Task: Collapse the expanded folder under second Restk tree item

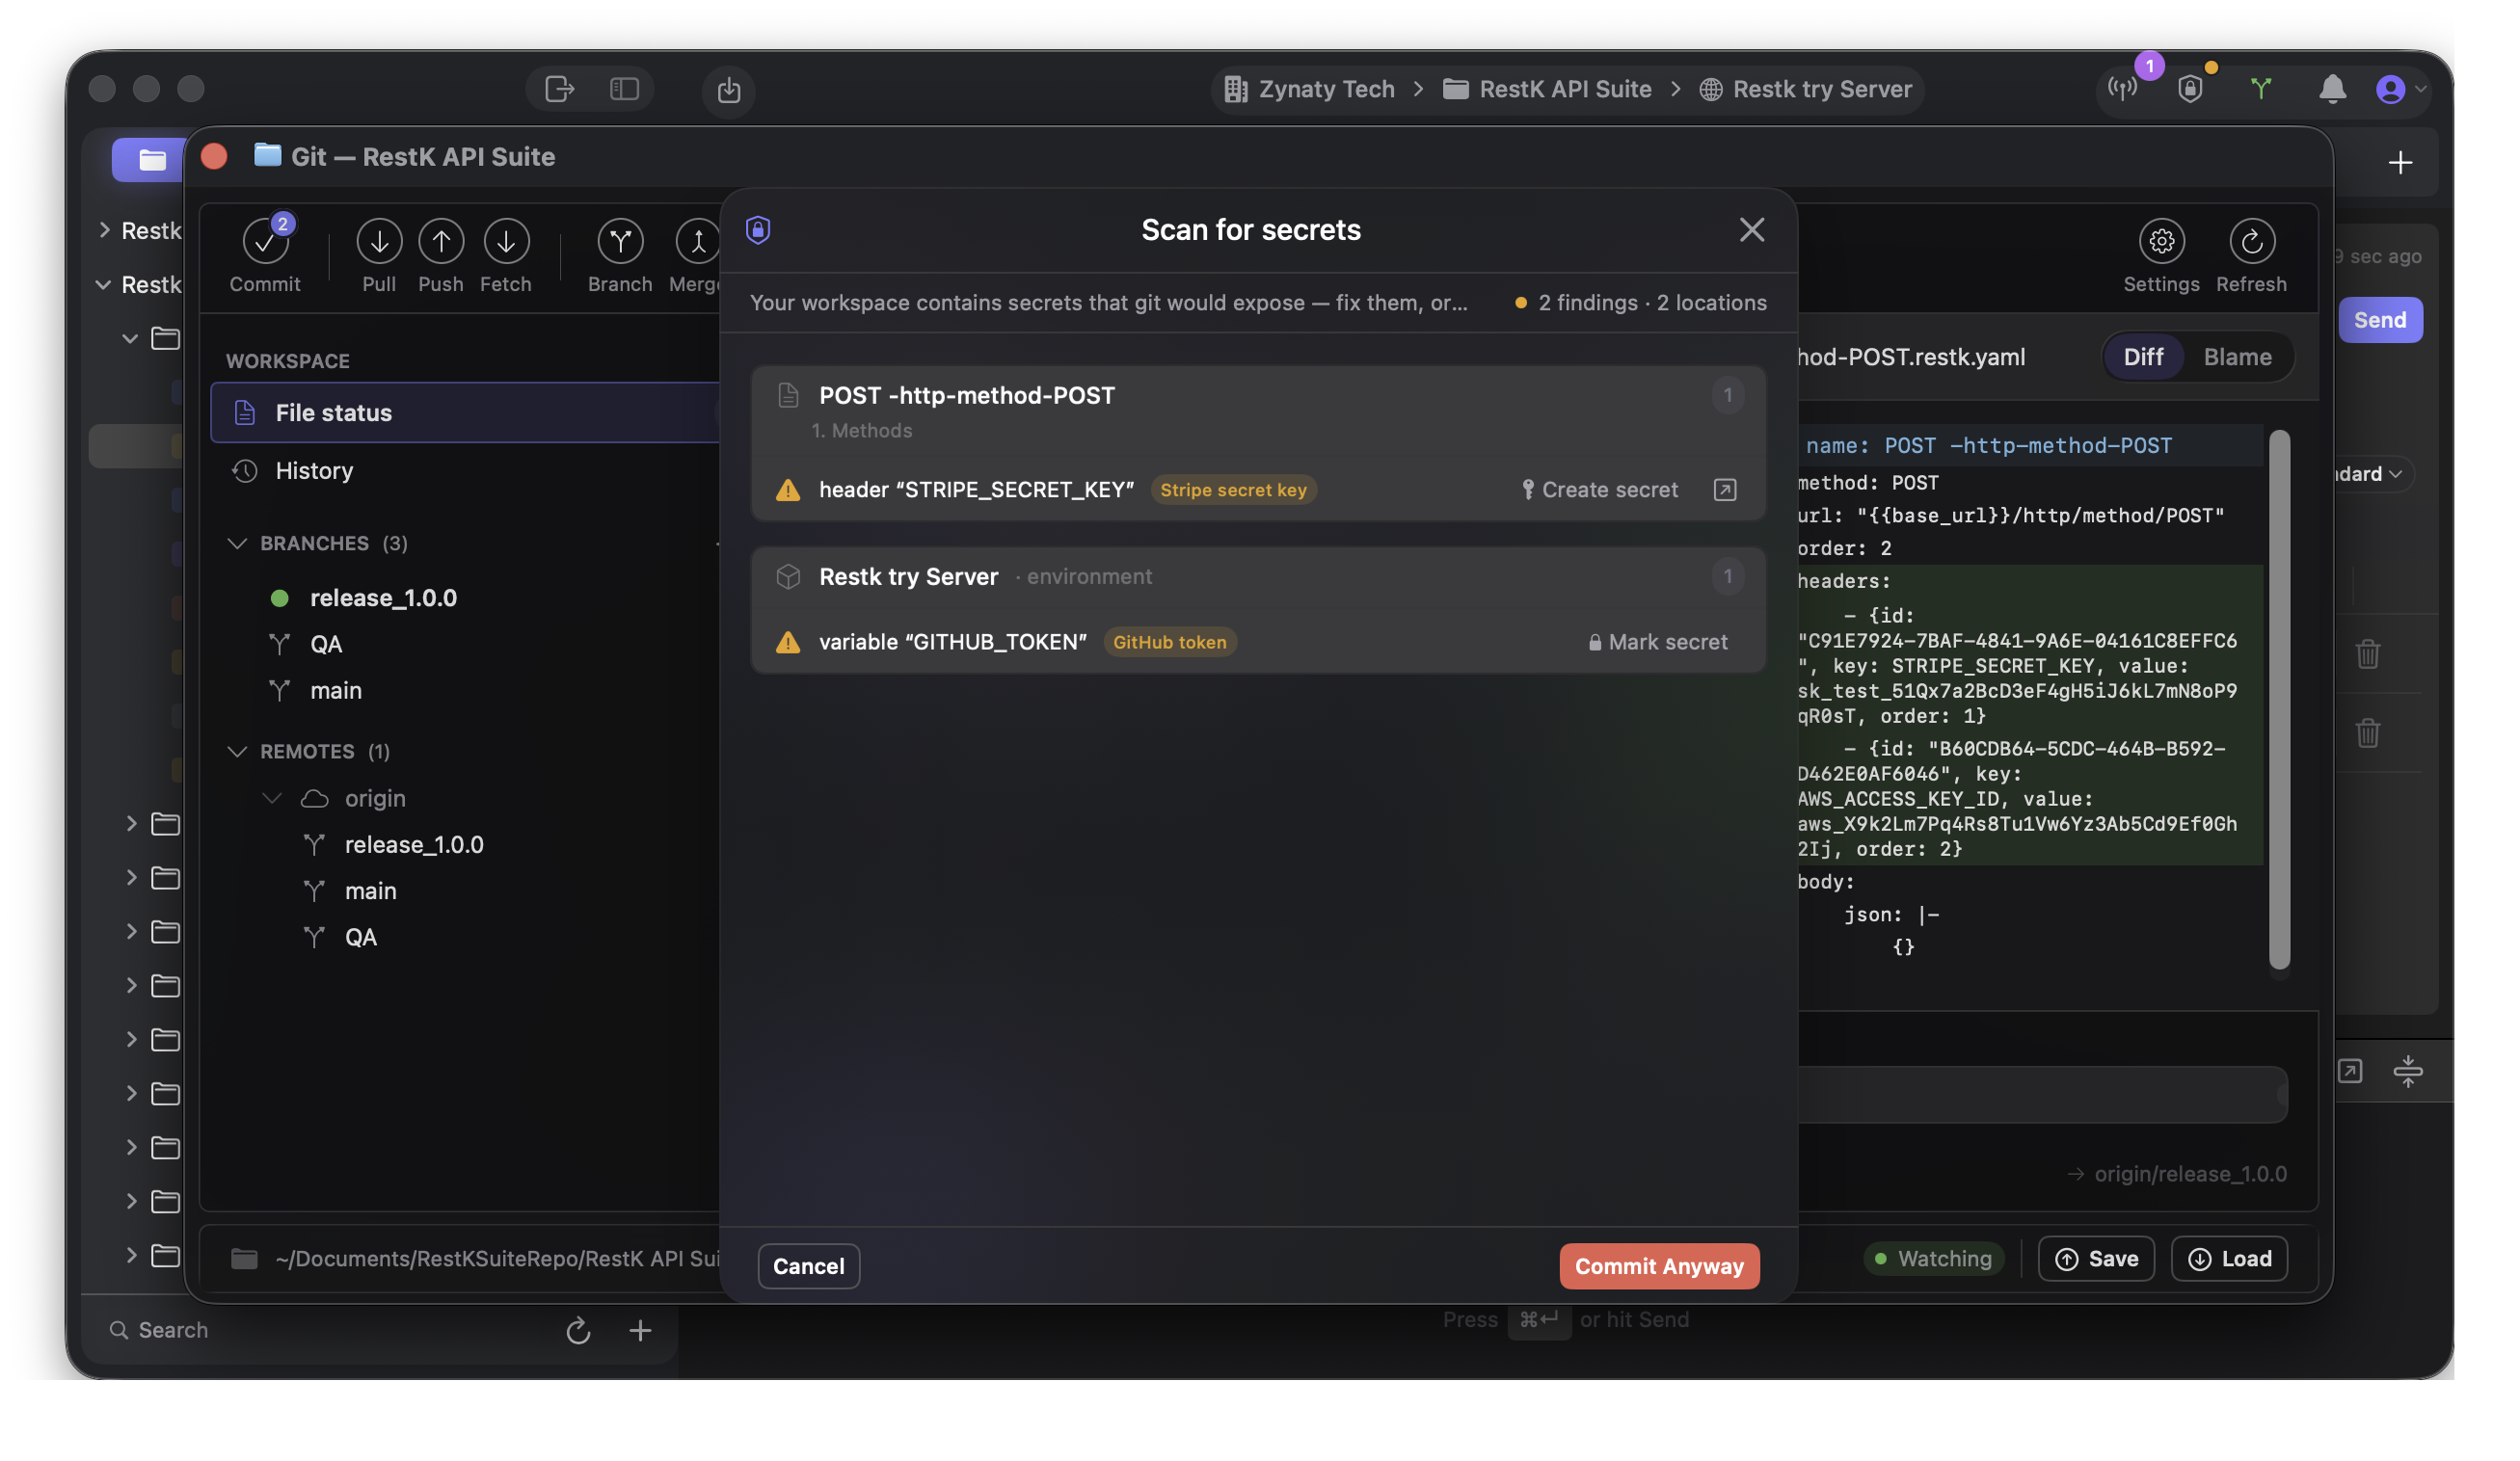Action: coord(130,338)
